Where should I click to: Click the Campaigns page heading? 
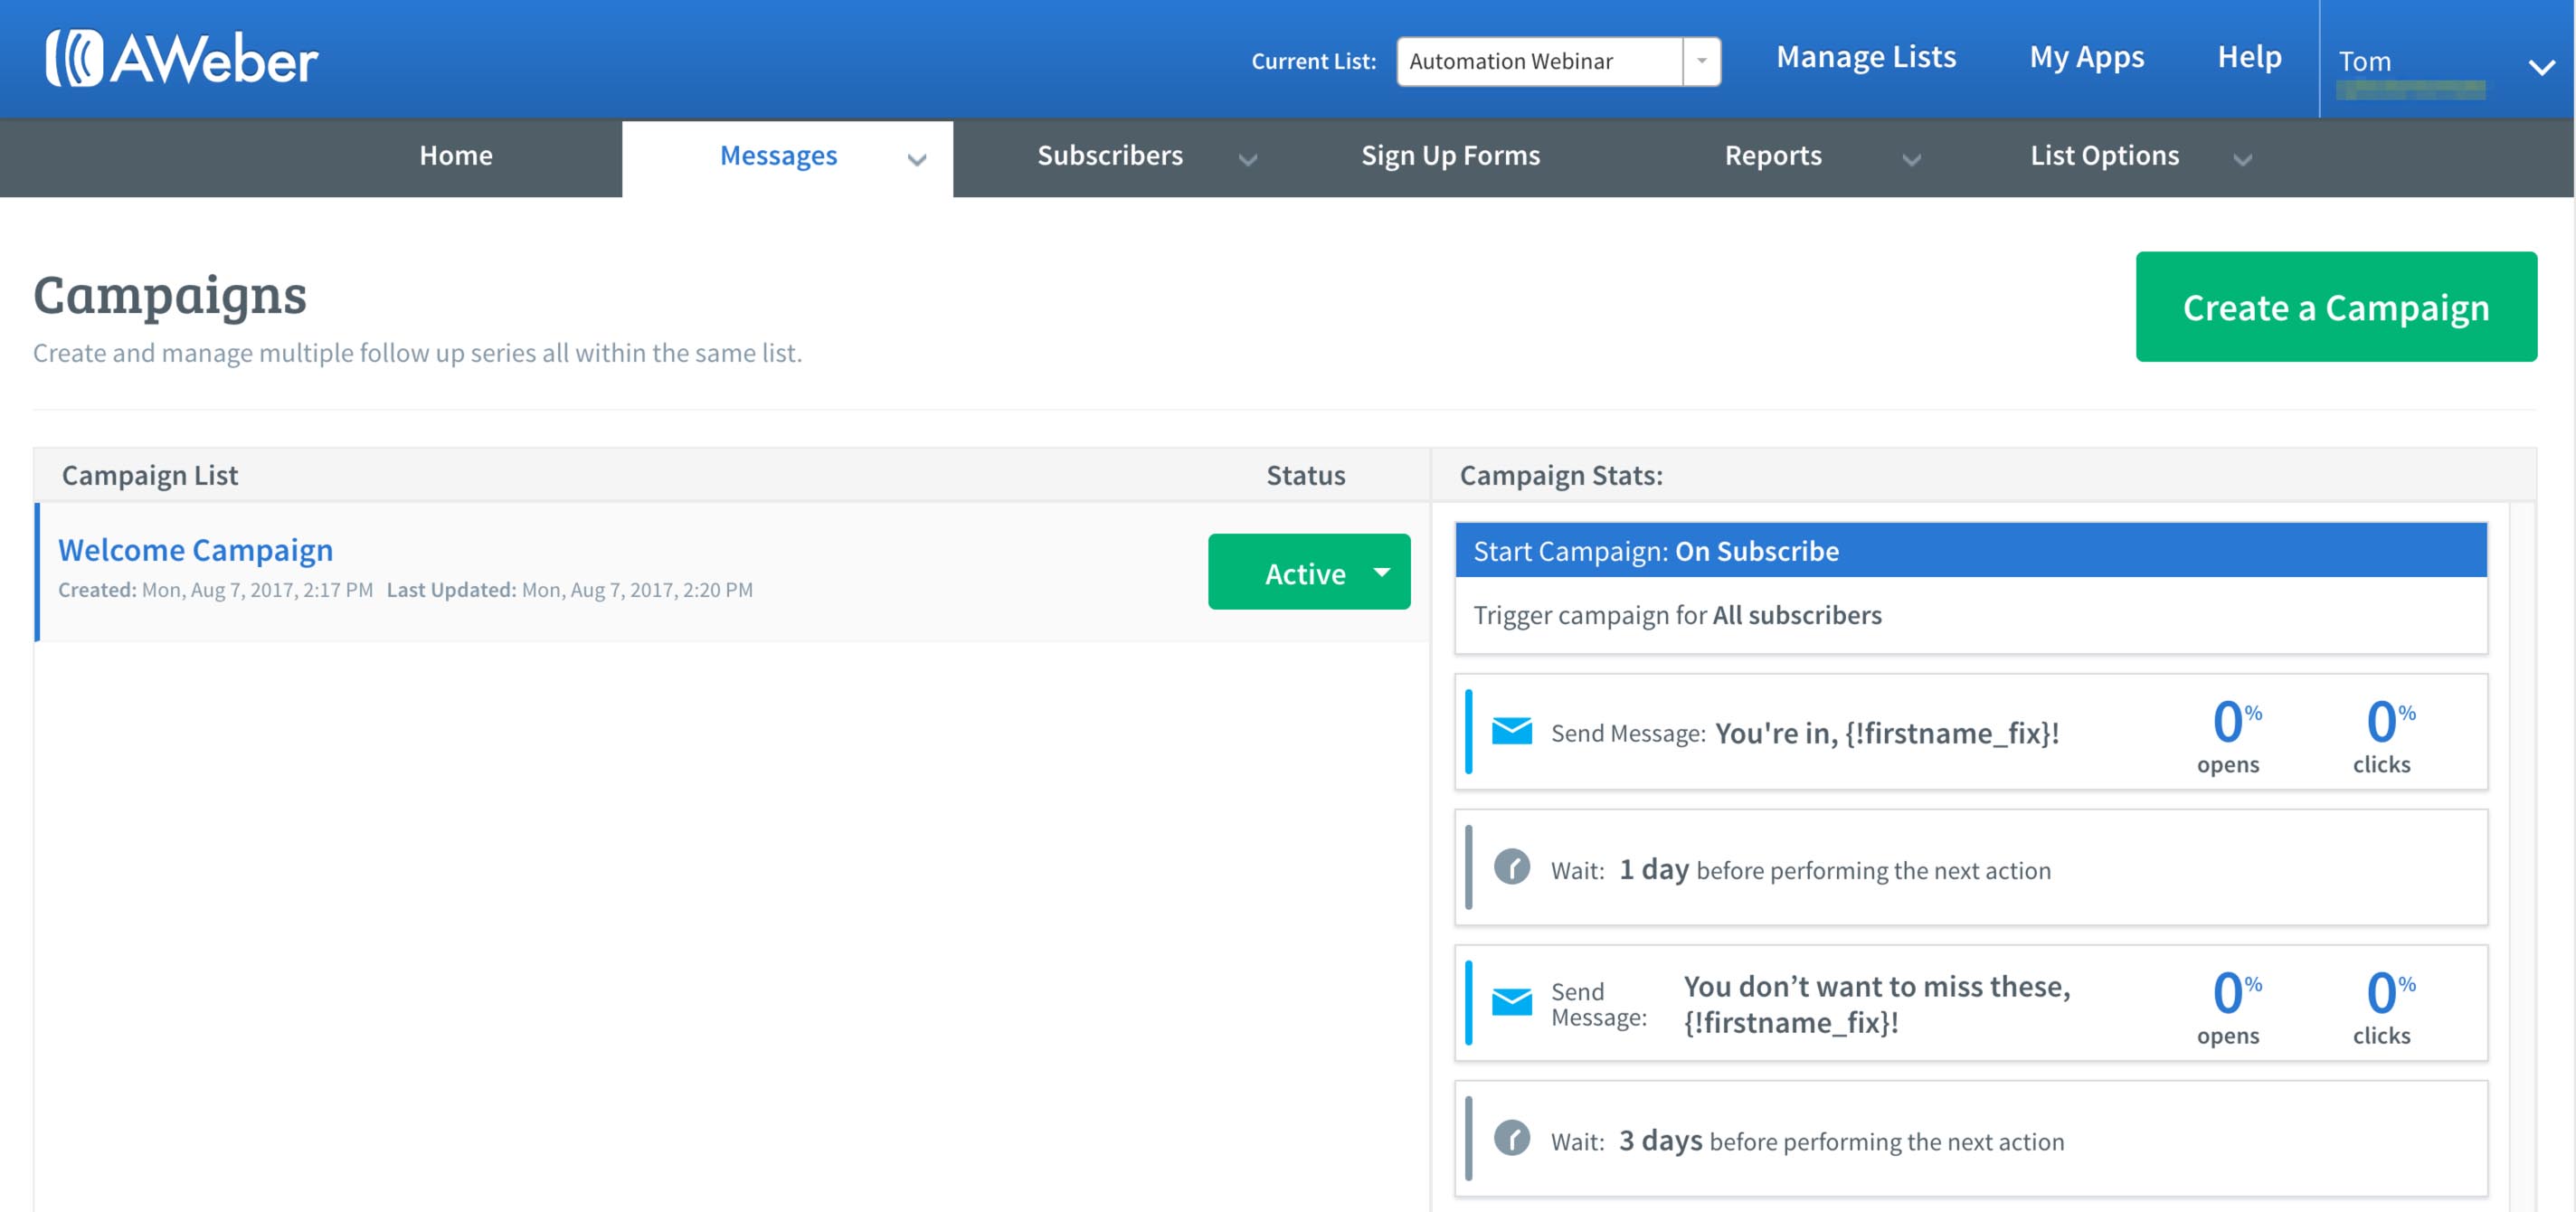170,296
